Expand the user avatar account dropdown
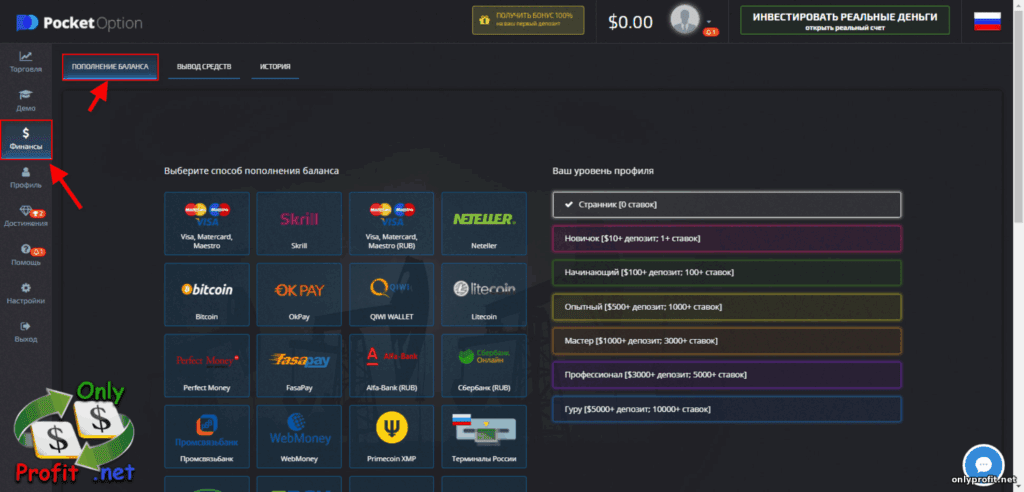The height and width of the screenshot is (492, 1024). click(690, 21)
